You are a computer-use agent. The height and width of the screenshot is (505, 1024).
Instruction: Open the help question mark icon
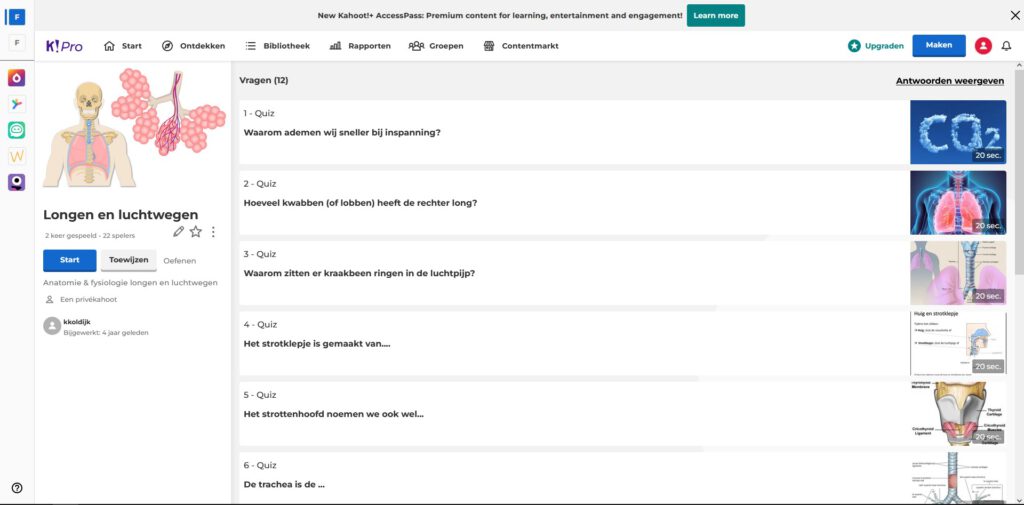[x=17, y=488]
